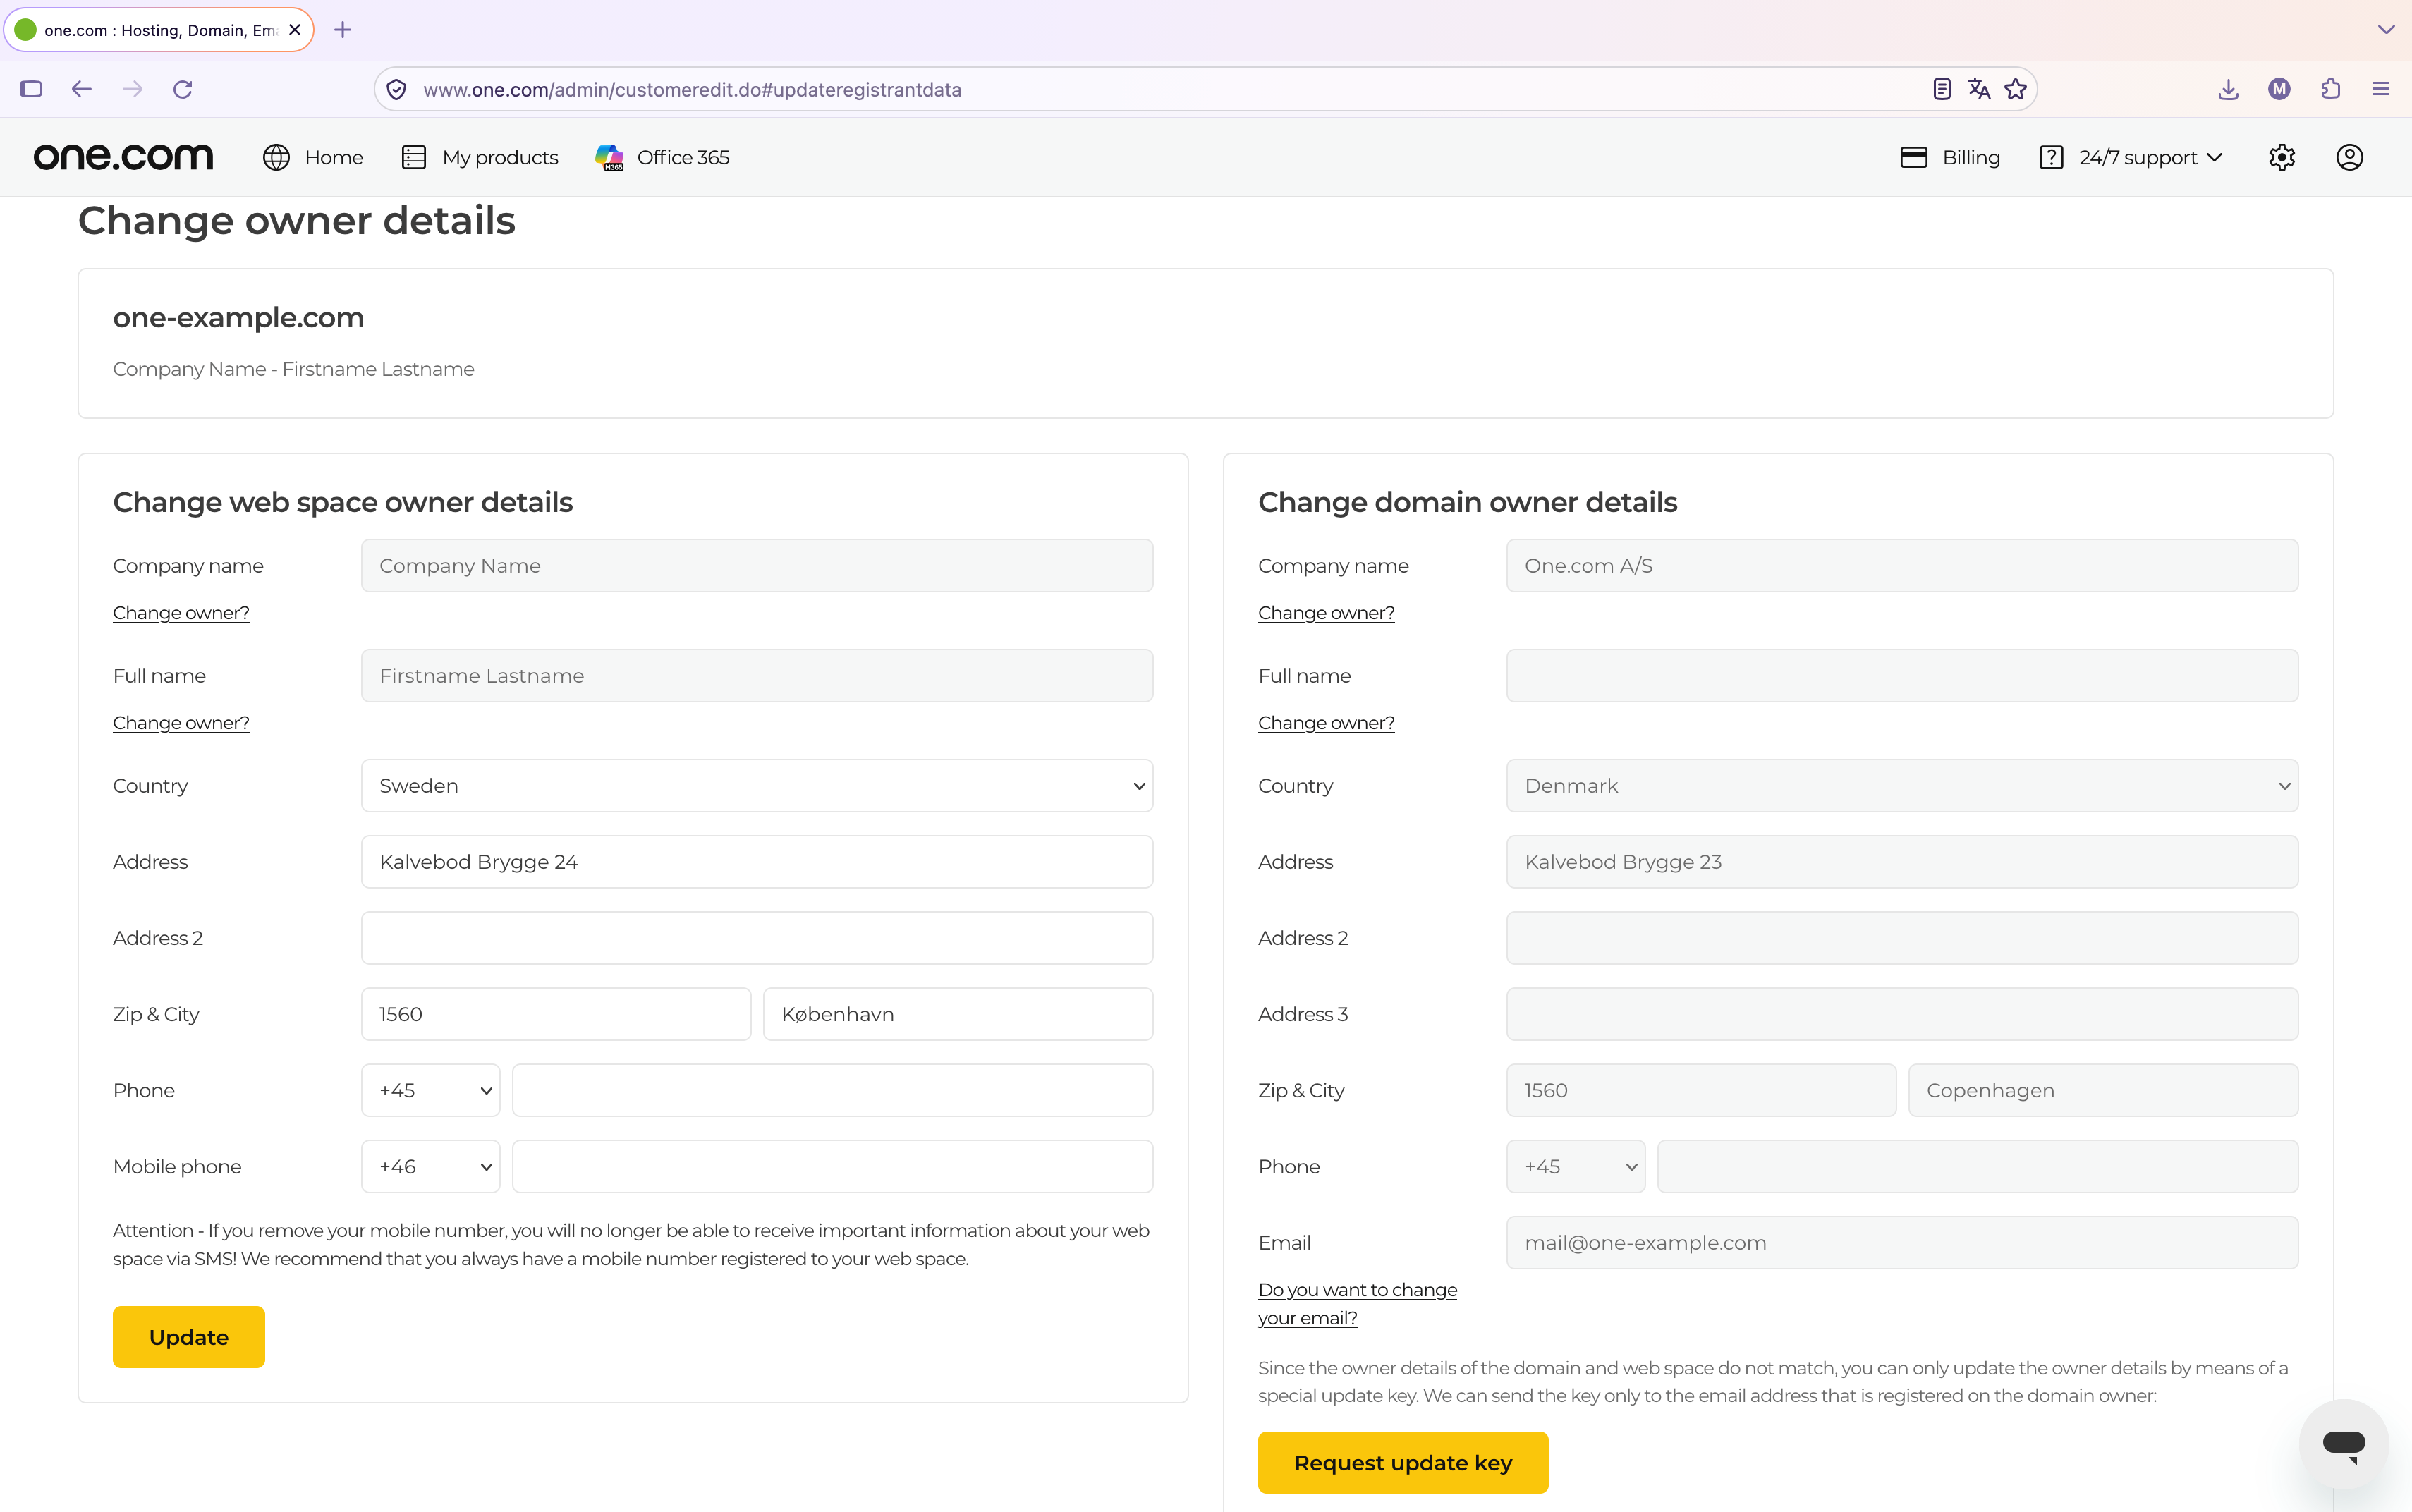Viewport: 2412px width, 1512px height.
Task: Go to My products
Action: click(x=480, y=157)
